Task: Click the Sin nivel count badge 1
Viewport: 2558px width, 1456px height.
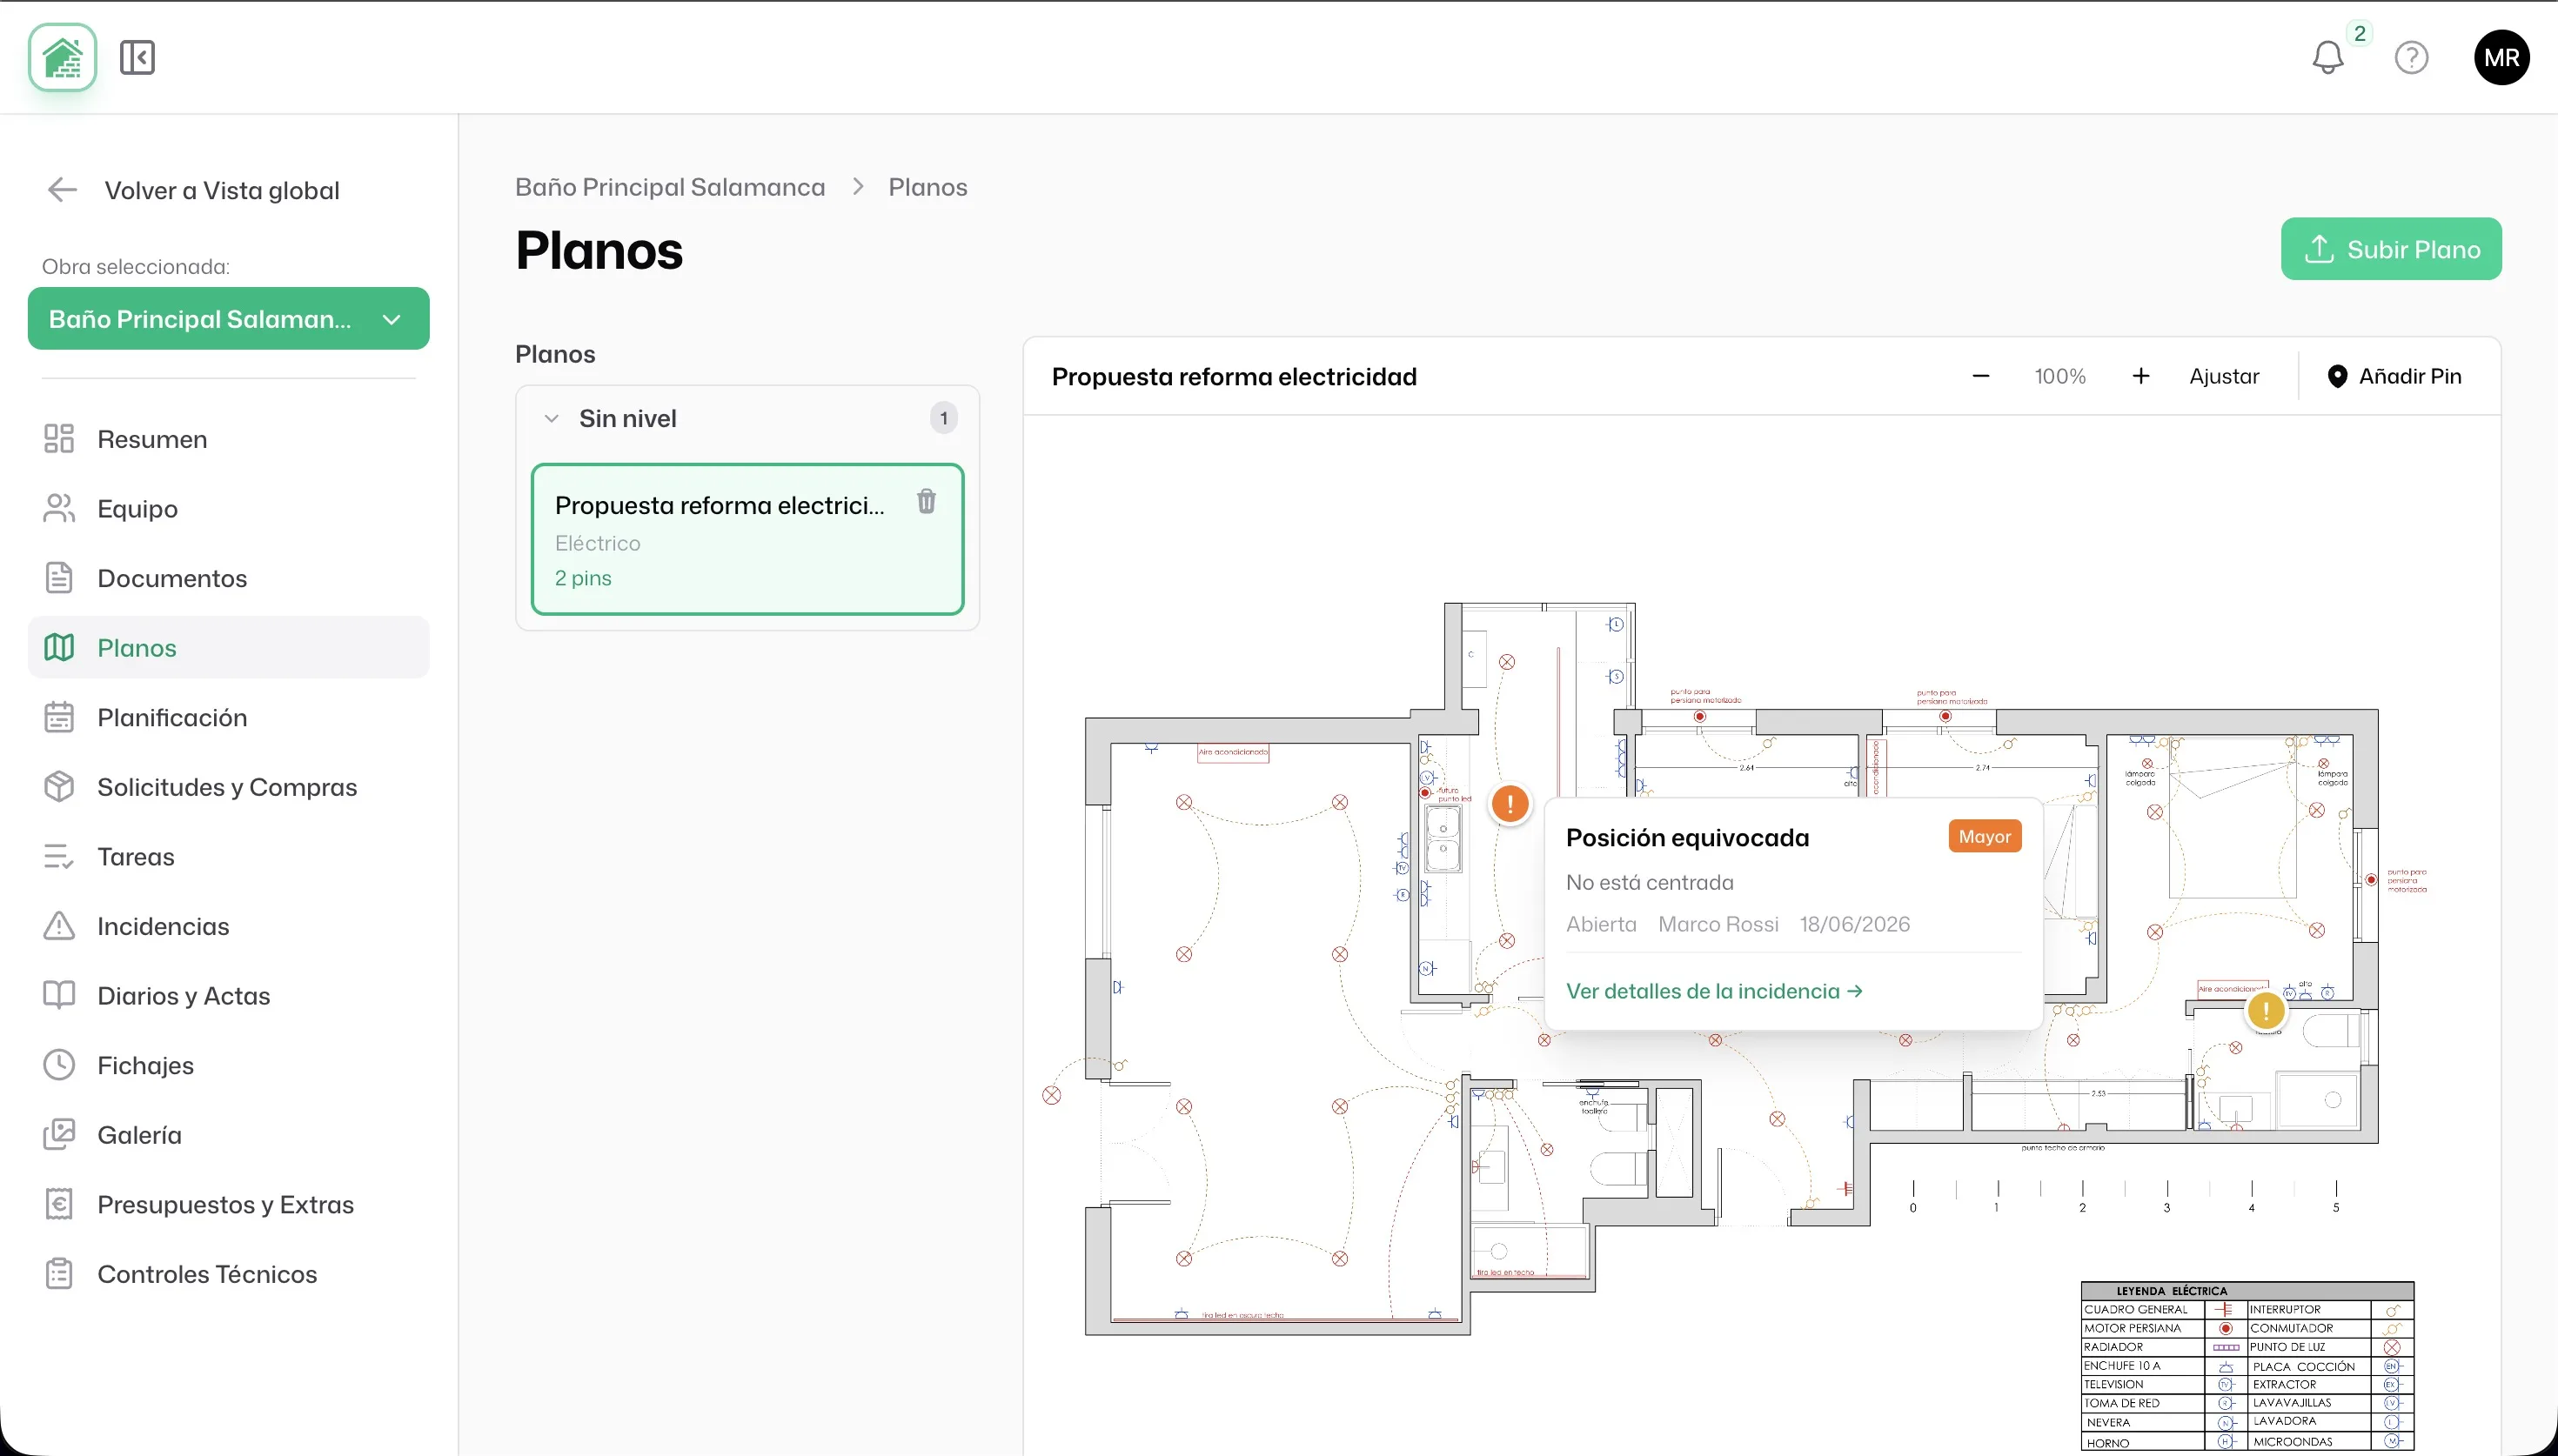Action: pyautogui.click(x=943, y=418)
